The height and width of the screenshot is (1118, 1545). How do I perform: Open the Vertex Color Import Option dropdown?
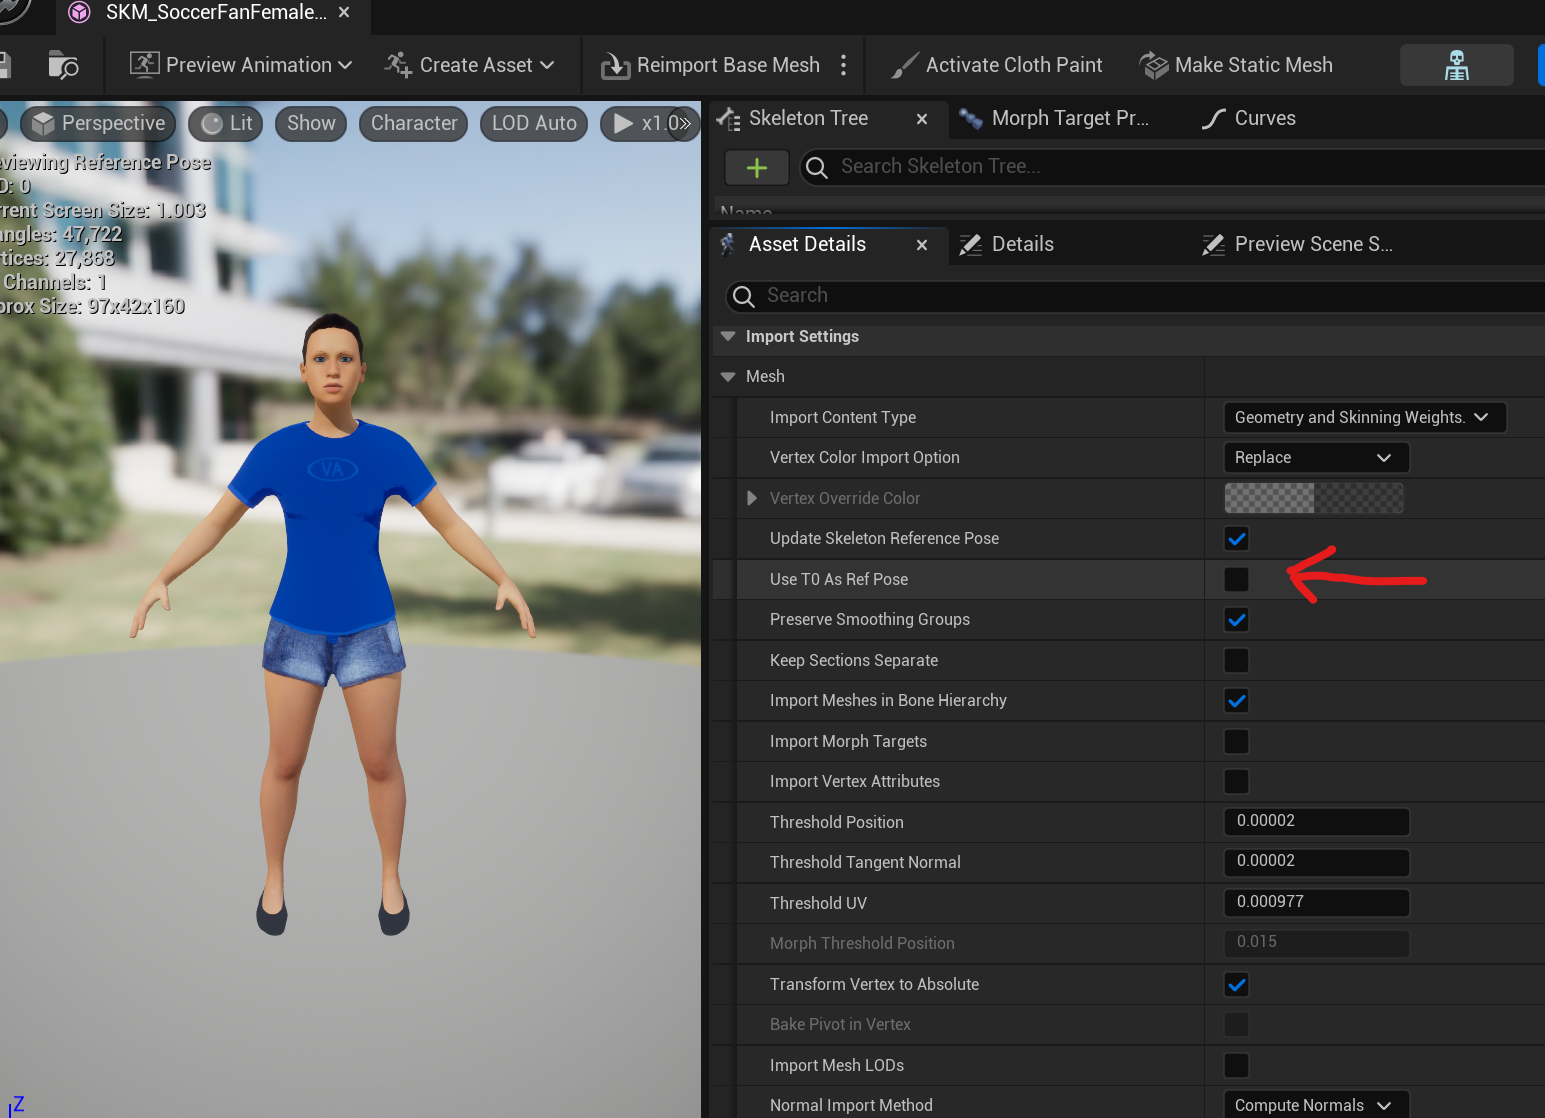tap(1315, 457)
